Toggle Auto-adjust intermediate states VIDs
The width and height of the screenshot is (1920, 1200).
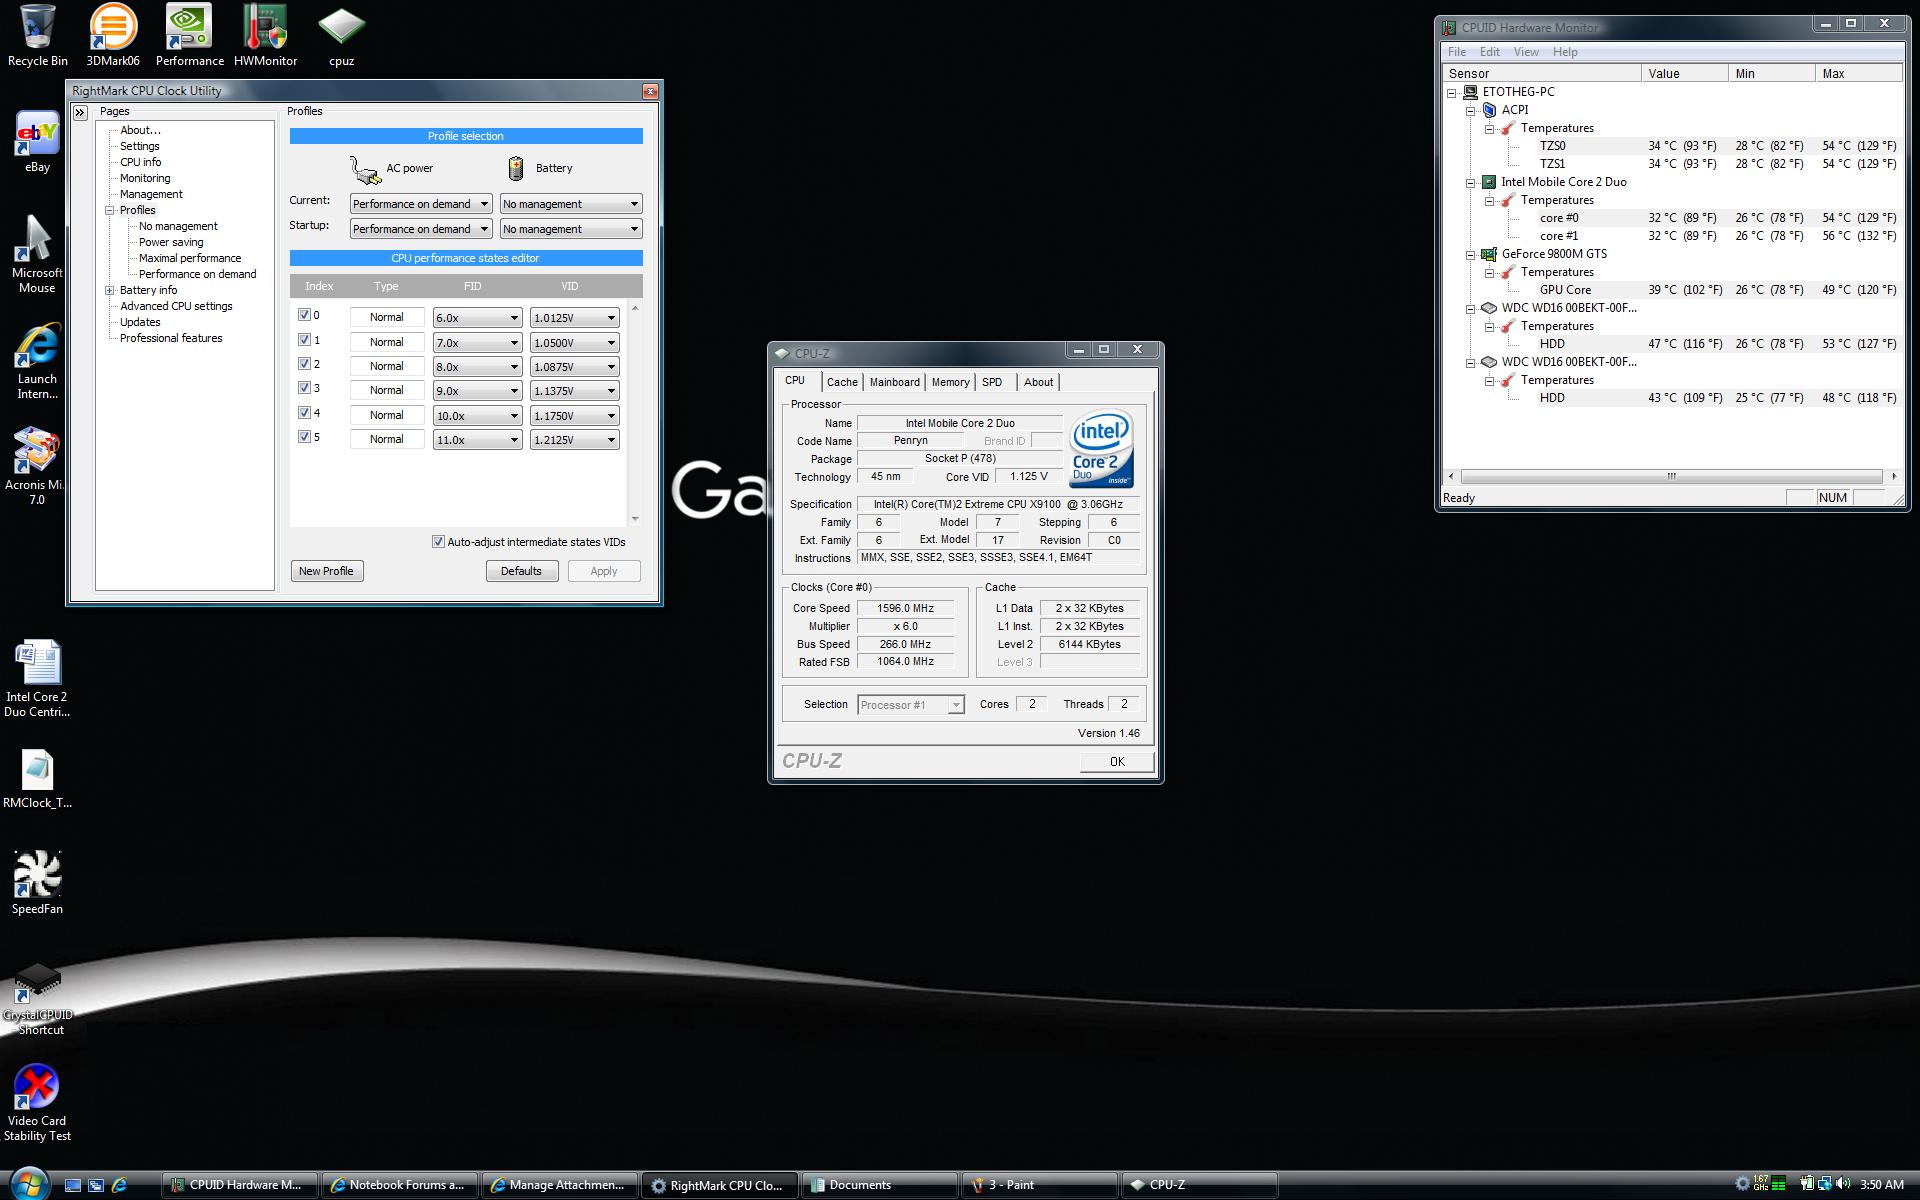pos(438,542)
